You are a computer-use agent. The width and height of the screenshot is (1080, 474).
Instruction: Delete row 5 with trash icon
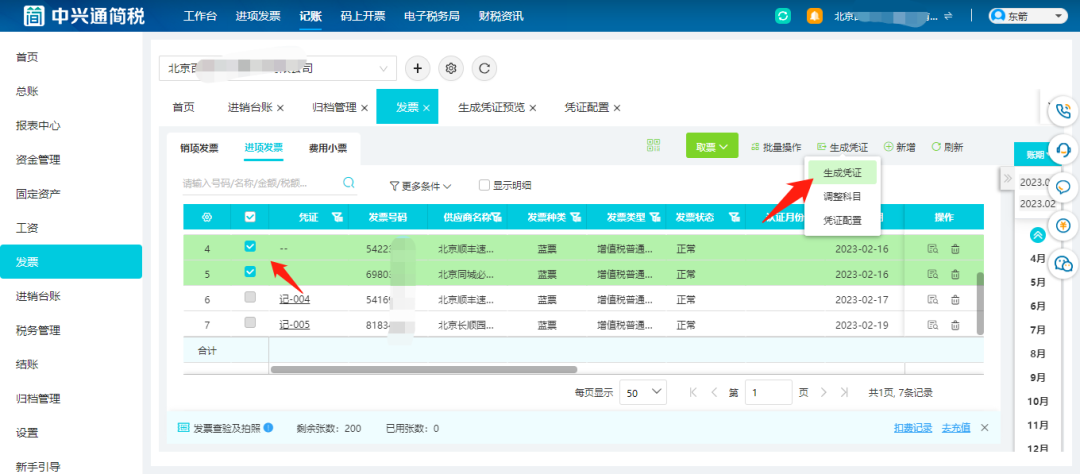tap(955, 274)
